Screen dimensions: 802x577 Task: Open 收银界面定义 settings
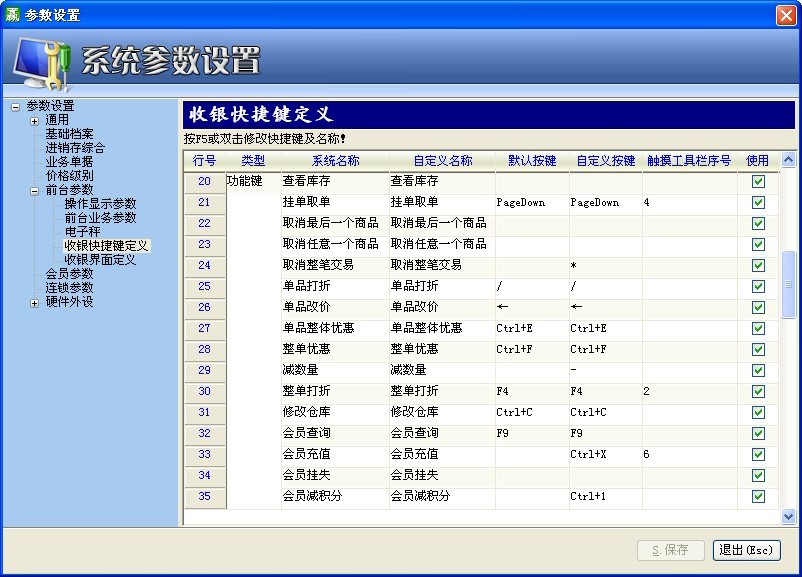100,259
